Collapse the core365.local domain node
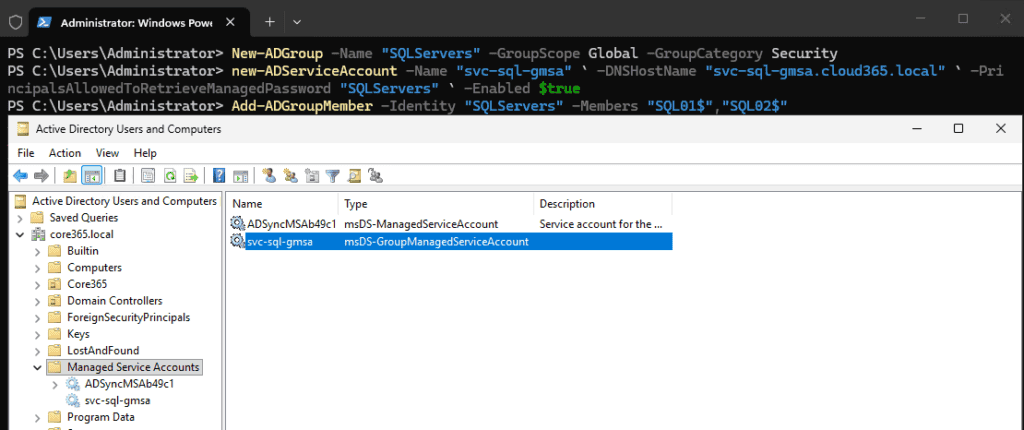 pyautogui.click(x=20, y=234)
